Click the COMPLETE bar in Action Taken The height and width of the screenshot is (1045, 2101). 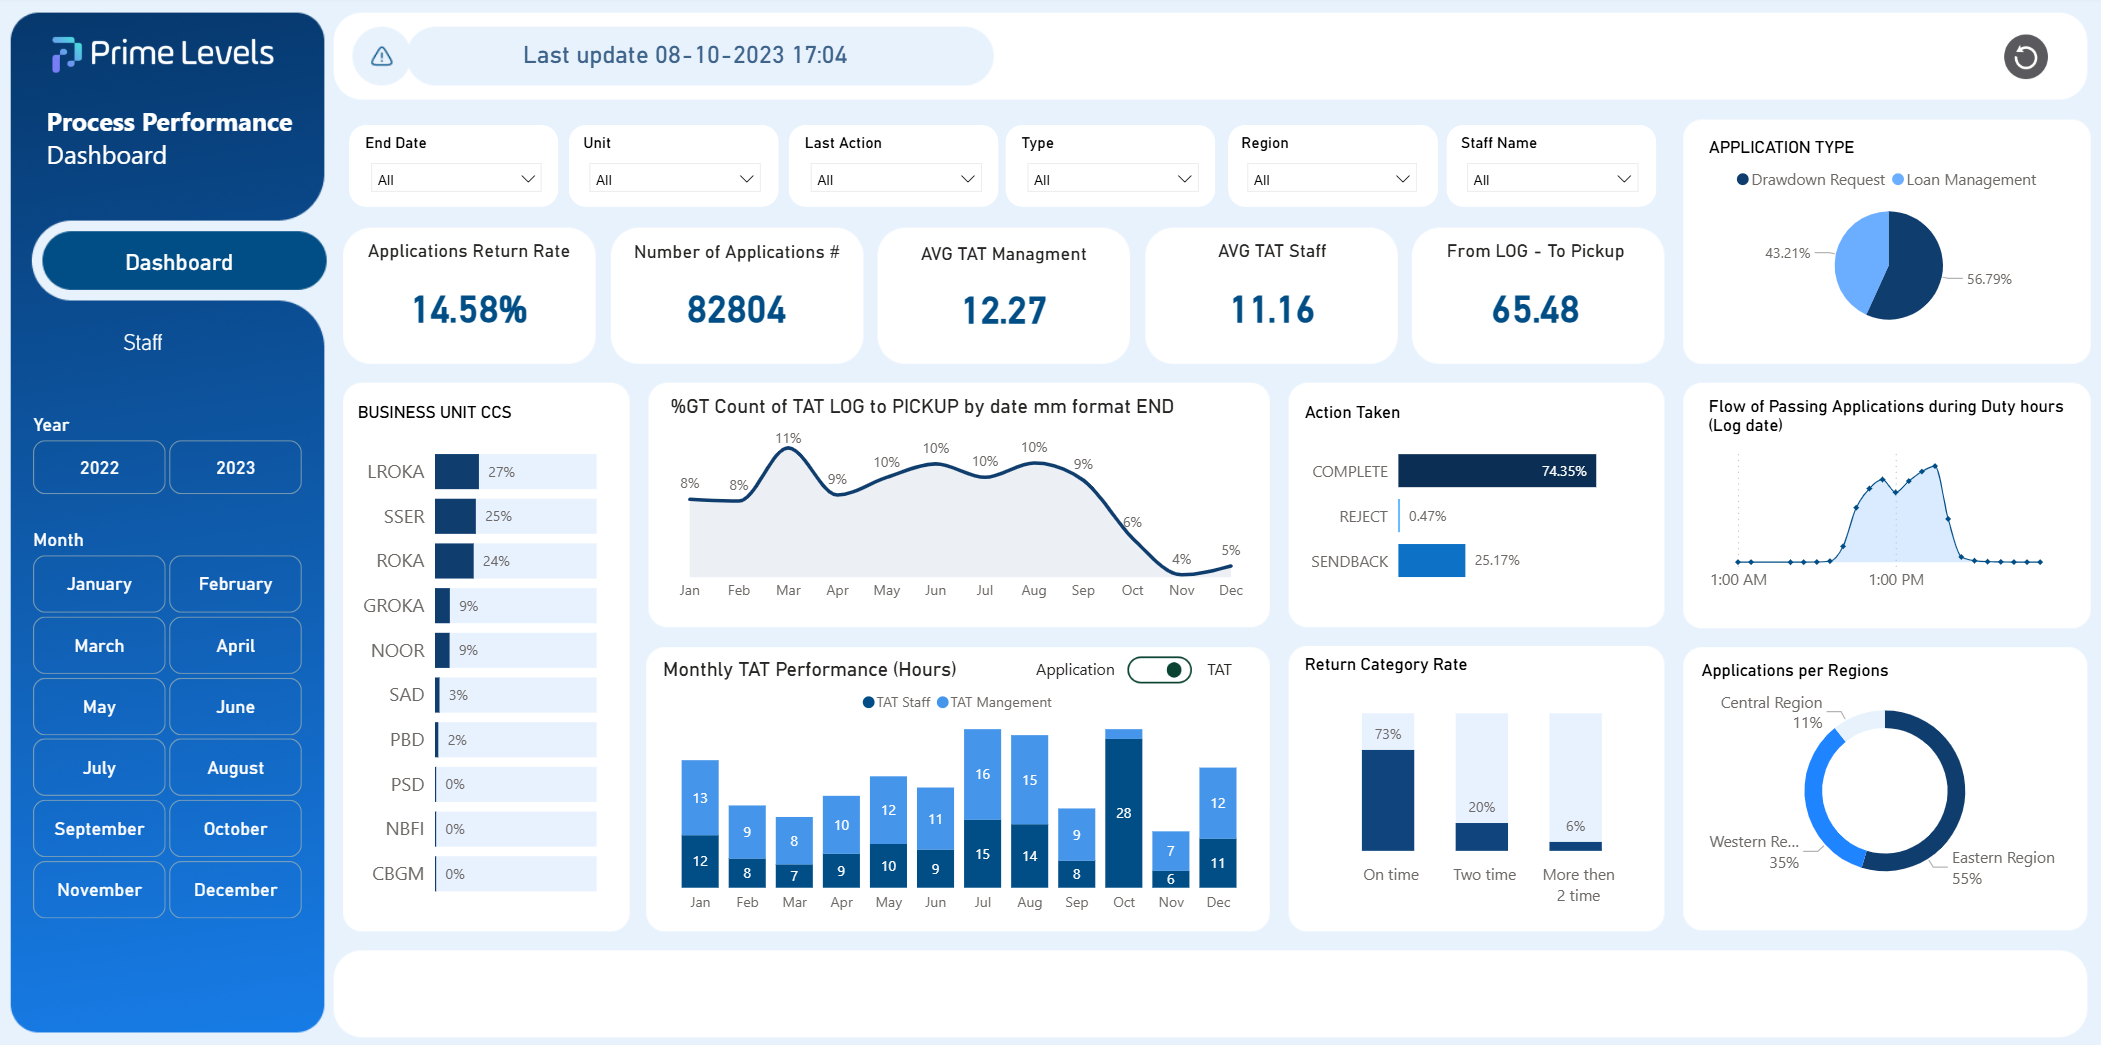[x=1496, y=471]
